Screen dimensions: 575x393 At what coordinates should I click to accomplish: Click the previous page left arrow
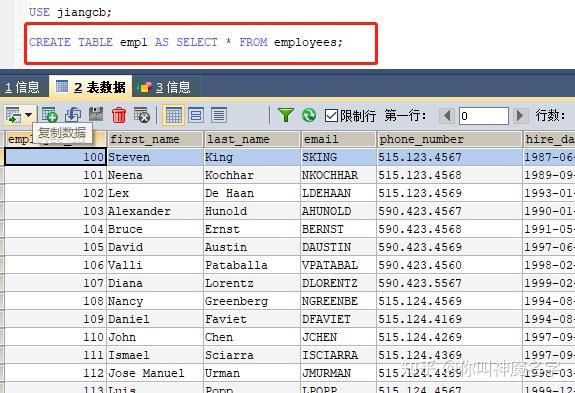pos(447,116)
